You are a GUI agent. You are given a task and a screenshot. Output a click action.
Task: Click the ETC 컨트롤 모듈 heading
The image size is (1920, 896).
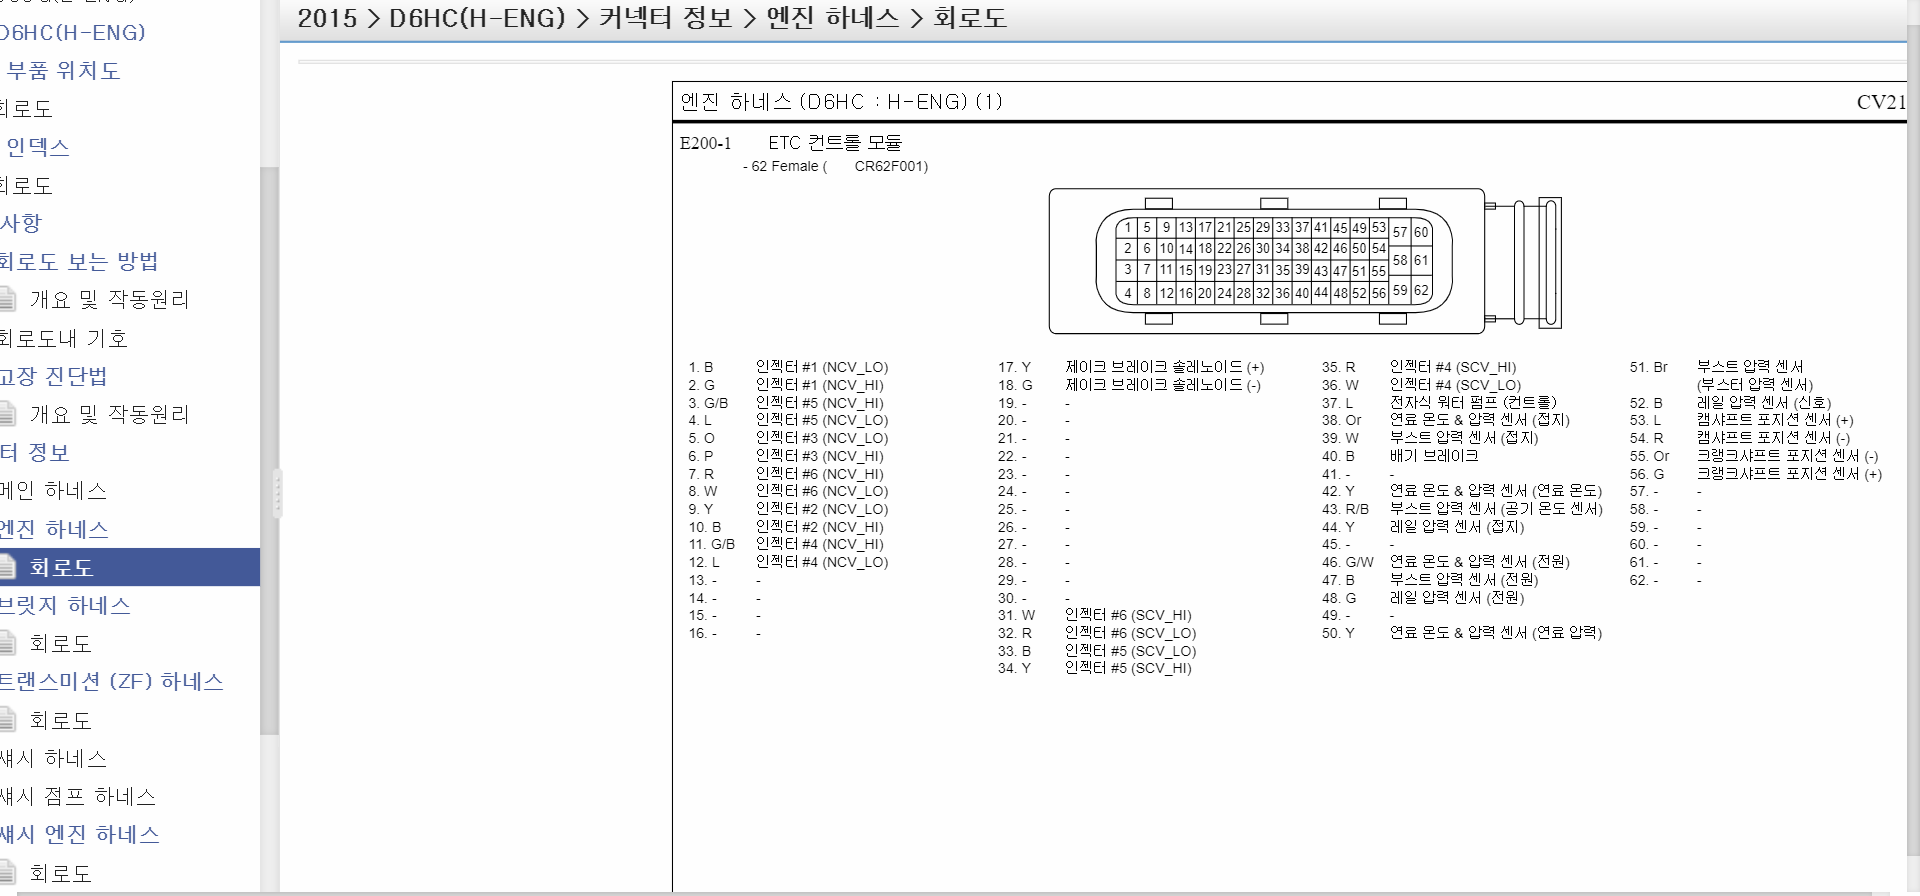point(835,143)
